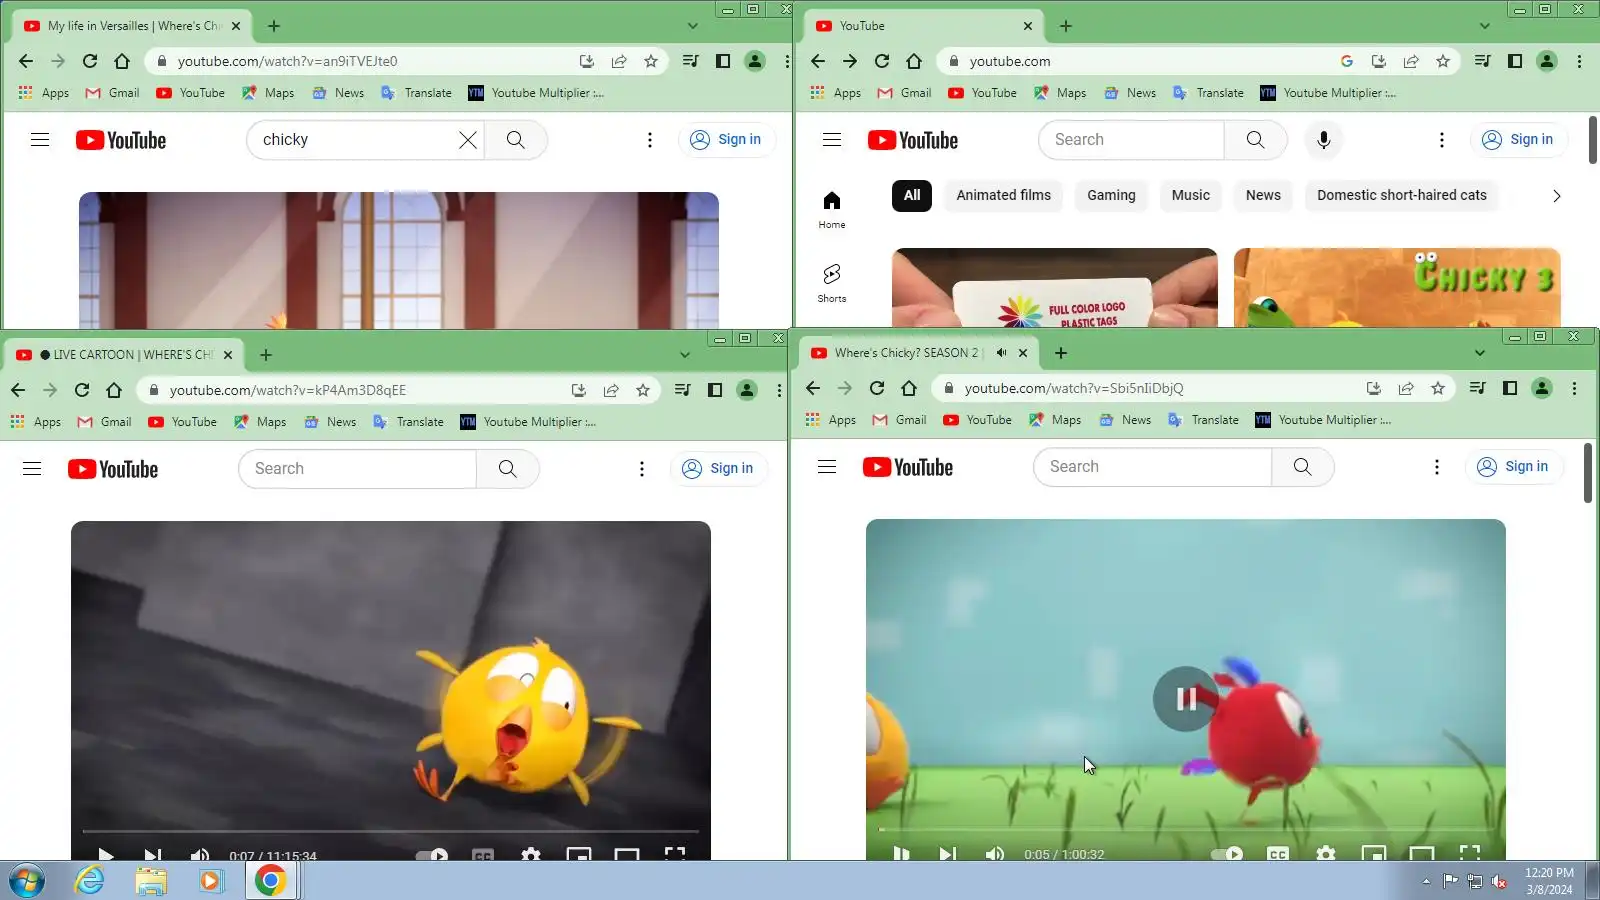Image resolution: width=1600 pixels, height=900 pixels.
Task: Click the YouTube logo in the LIVE CARTOON window
Action: tap(113, 469)
